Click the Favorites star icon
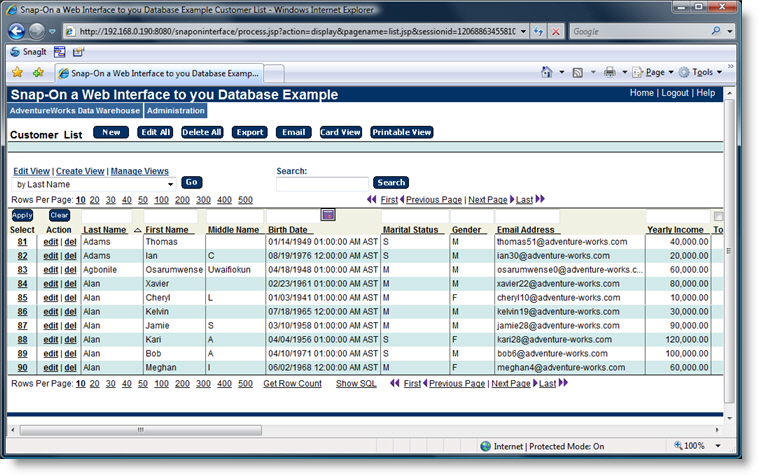The image size is (758, 475). [17, 72]
